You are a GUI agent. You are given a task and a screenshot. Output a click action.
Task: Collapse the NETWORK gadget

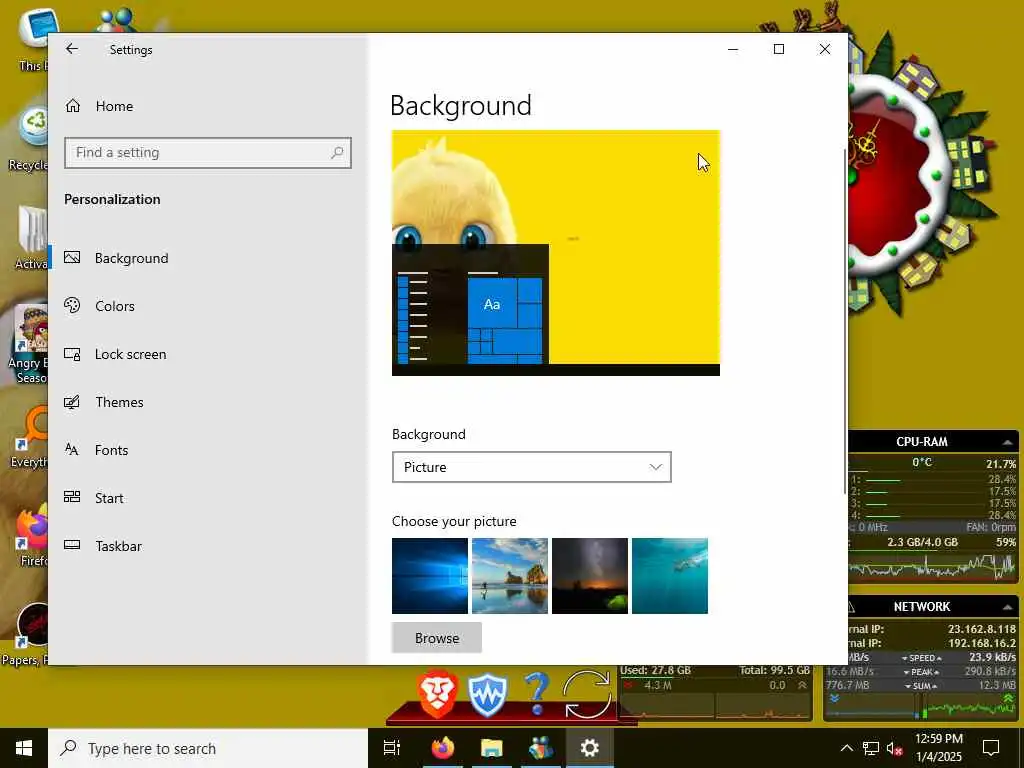[1008, 607]
